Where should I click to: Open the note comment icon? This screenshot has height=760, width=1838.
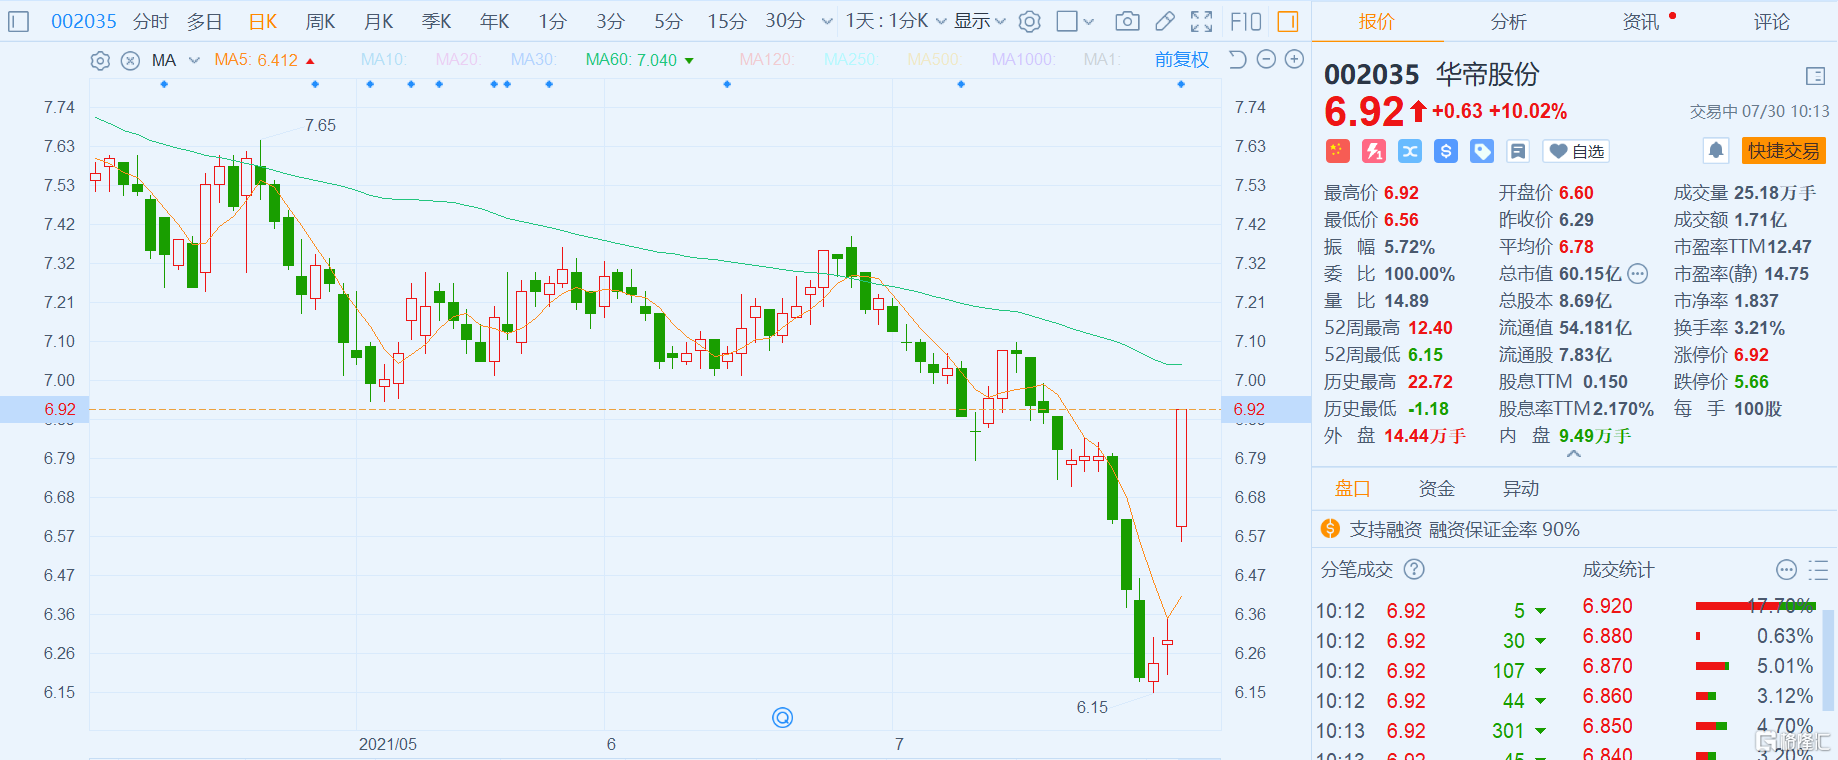click(x=1518, y=151)
